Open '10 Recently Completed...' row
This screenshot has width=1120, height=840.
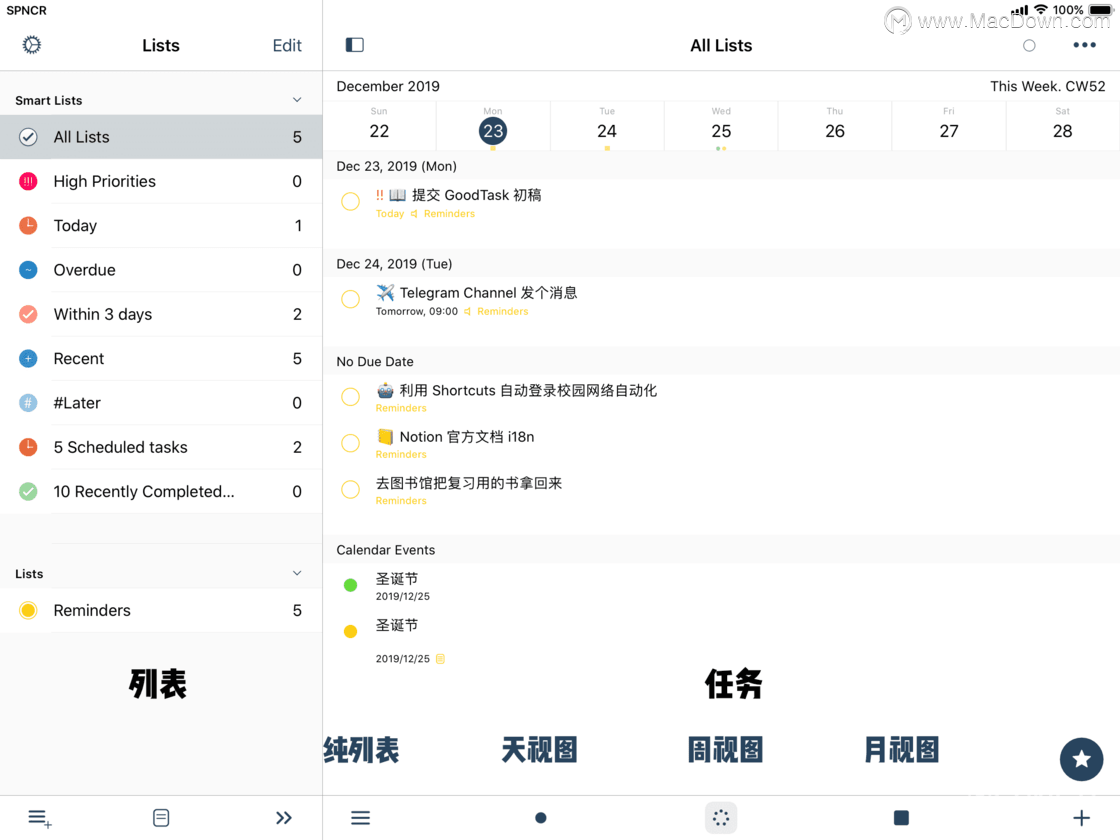tap(161, 491)
